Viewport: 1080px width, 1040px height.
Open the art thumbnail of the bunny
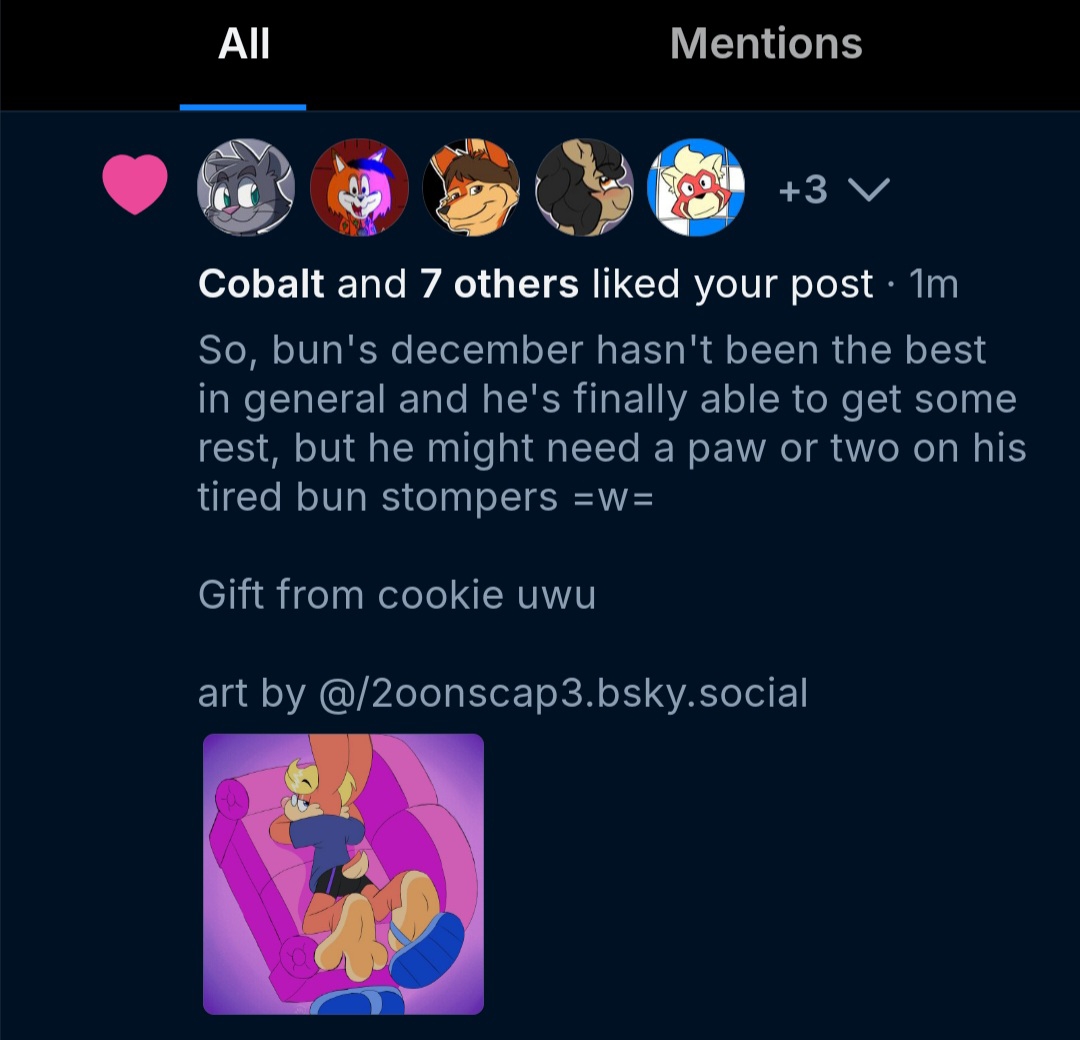pyautogui.click(x=343, y=874)
